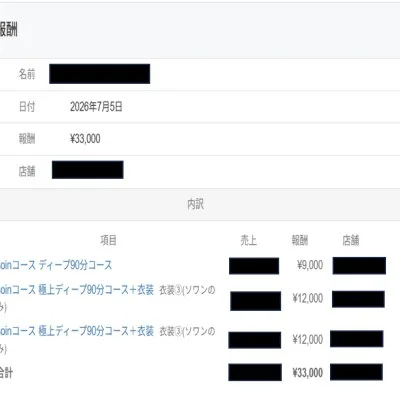Click the 店舗 column header in breakdown table
Image resolution: width=400 pixels, height=400 pixels.
click(351, 240)
